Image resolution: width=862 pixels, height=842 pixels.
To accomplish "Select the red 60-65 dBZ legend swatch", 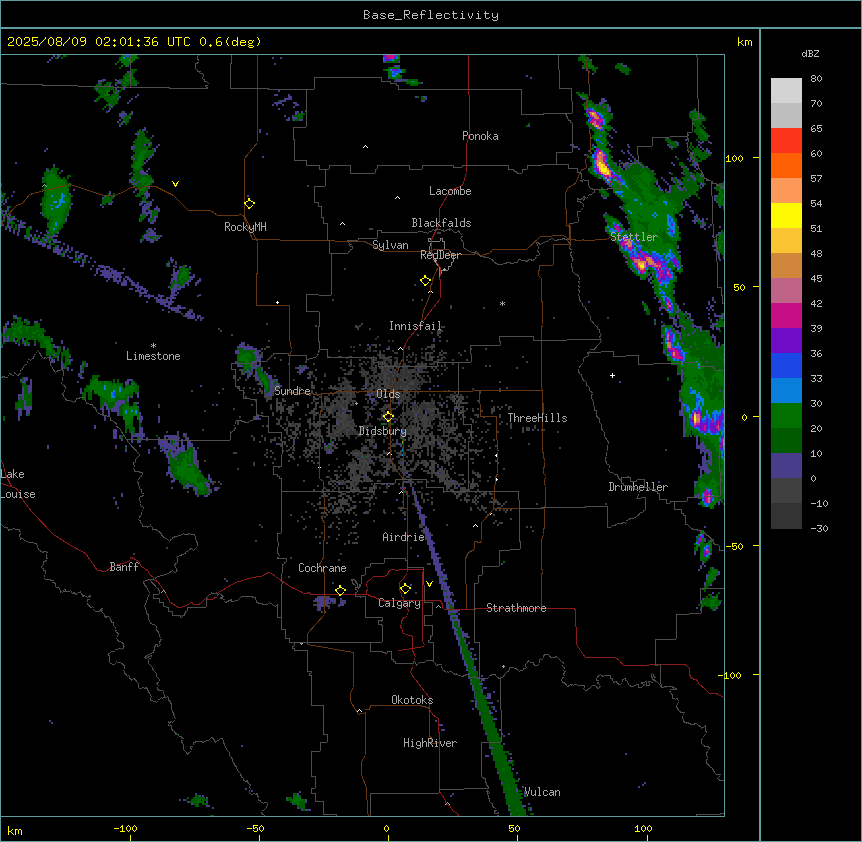I will coord(786,141).
